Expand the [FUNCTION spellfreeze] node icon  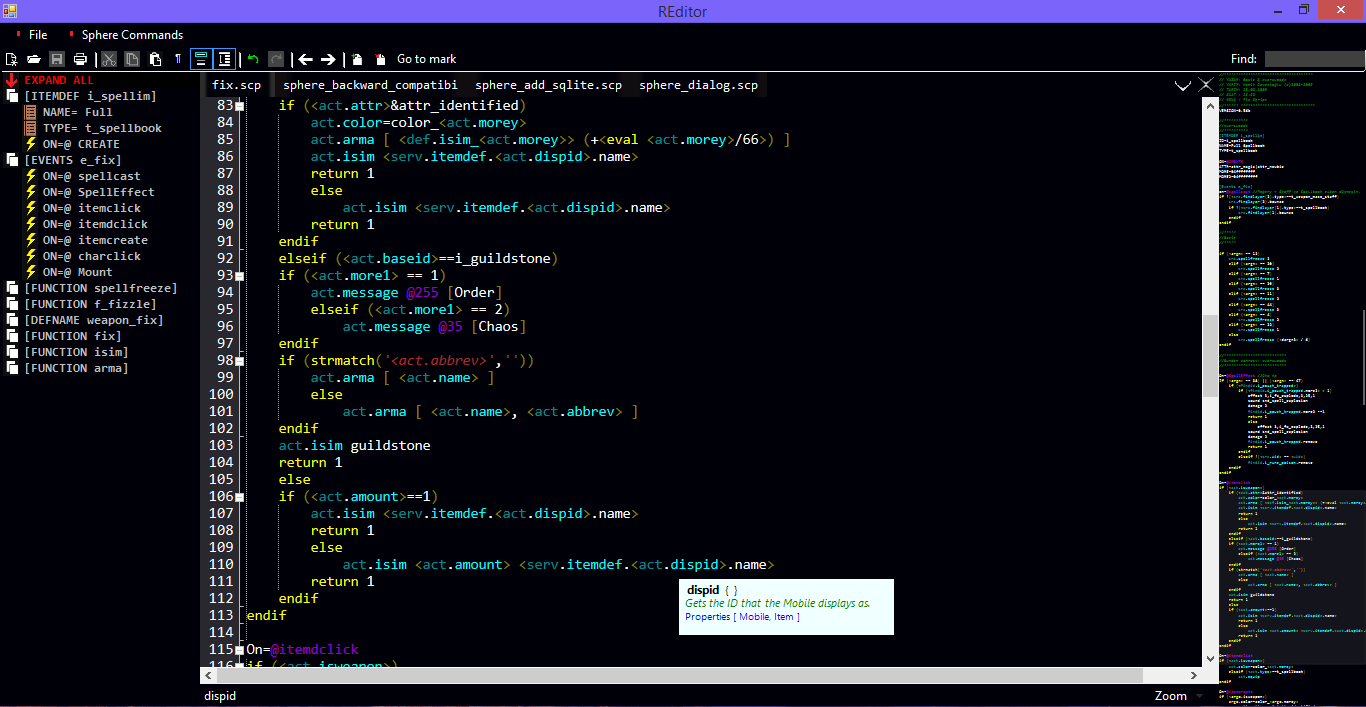tap(13, 288)
